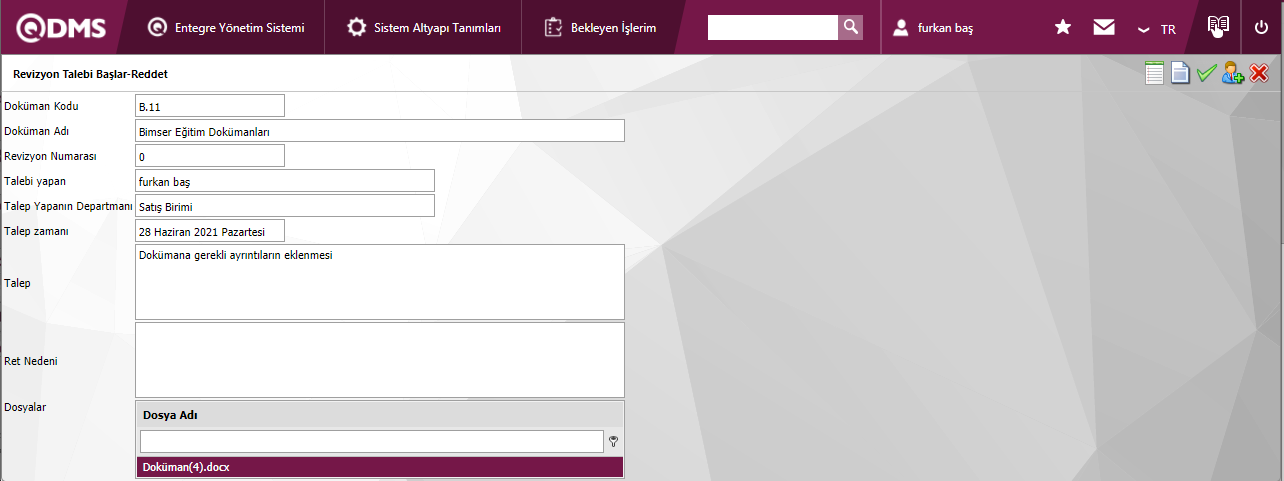Approve the request with green checkmark
Viewport: 1284px width, 481px height.
pyautogui.click(x=1207, y=73)
